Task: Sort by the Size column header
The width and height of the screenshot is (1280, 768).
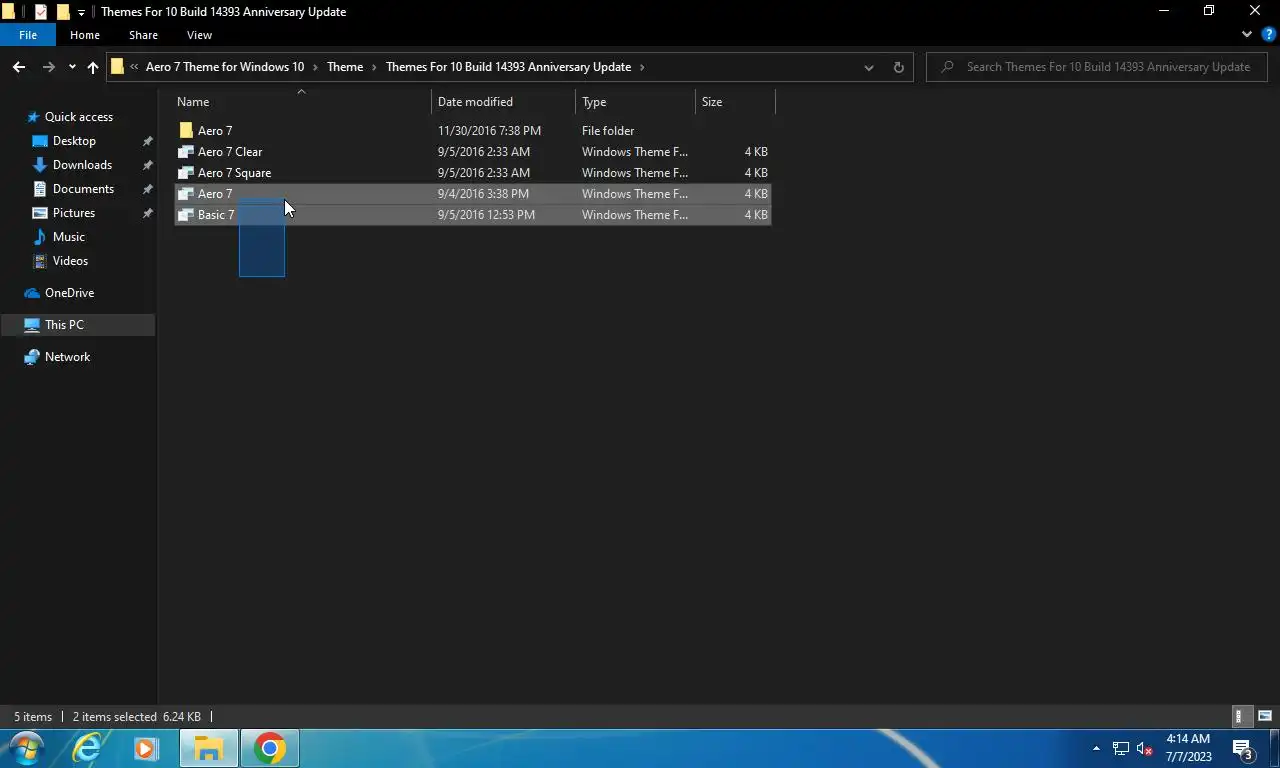Action: tap(735, 102)
